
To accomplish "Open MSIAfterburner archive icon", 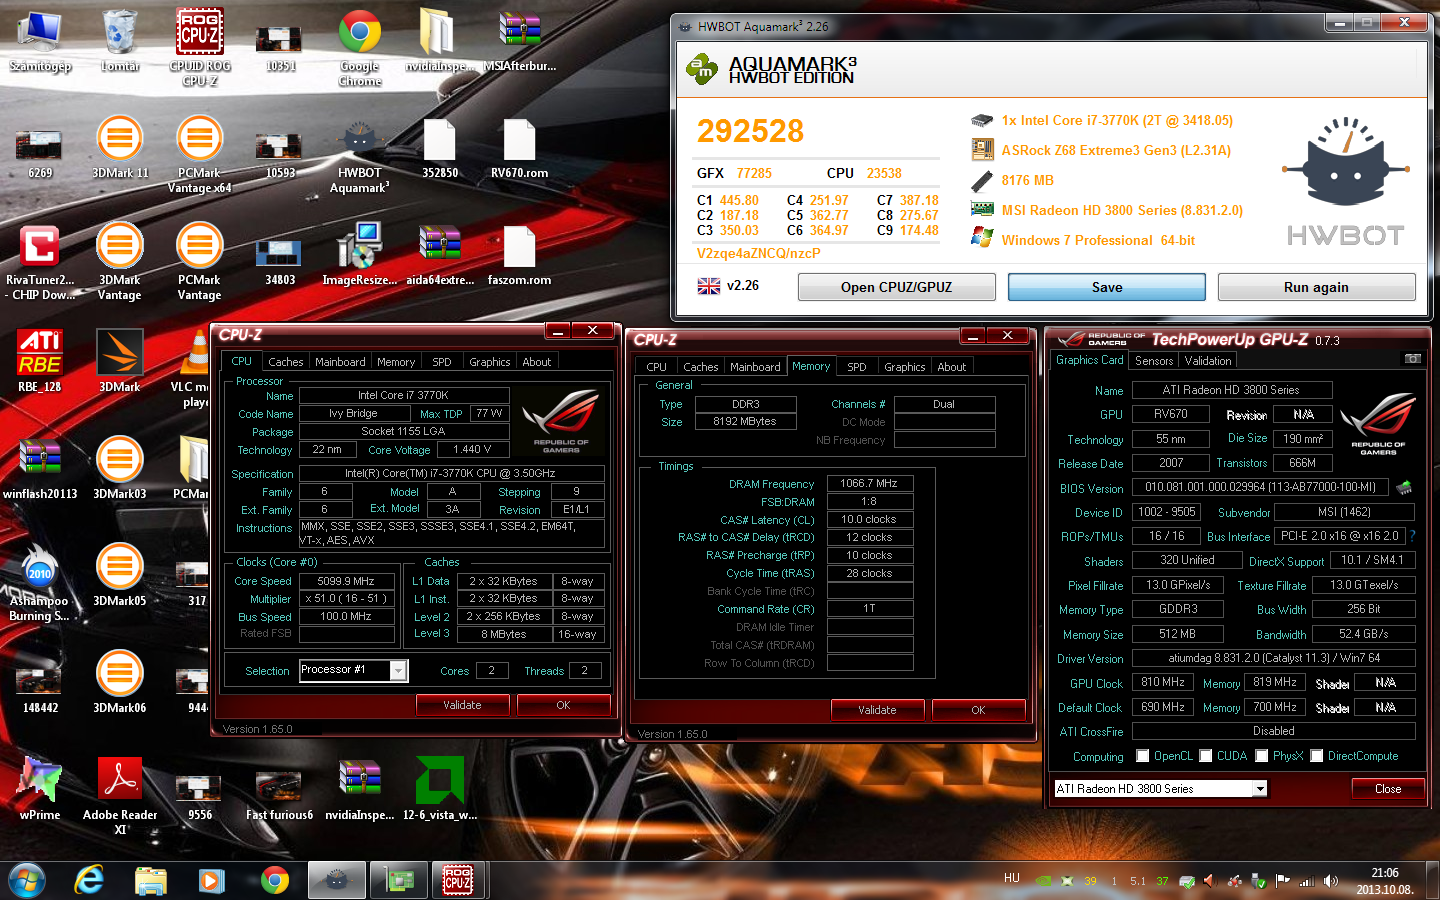I will [520, 40].
